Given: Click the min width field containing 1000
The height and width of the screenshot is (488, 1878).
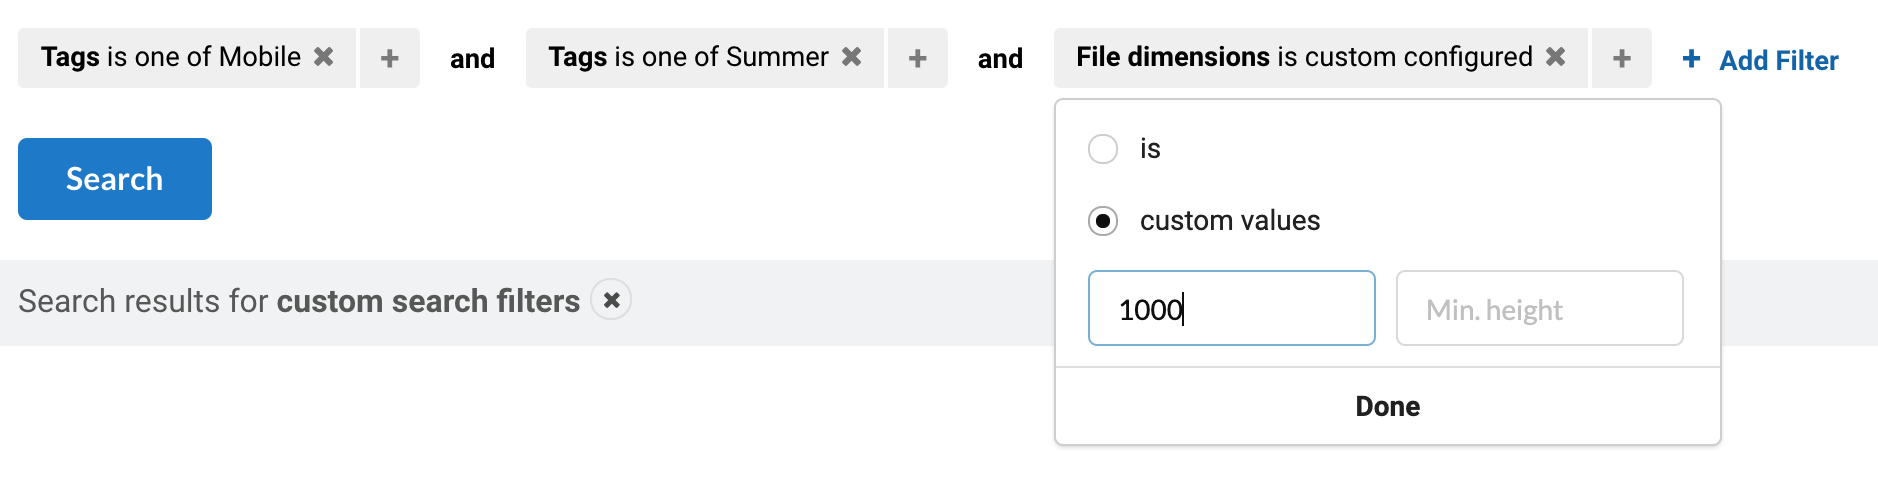Looking at the screenshot, I should [x=1232, y=308].
